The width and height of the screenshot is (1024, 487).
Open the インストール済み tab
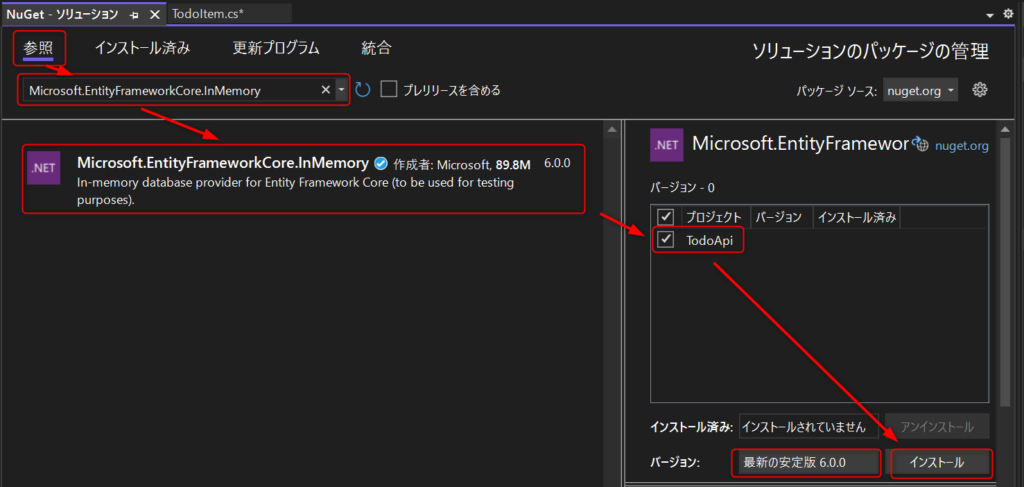[x=142, y=48]
